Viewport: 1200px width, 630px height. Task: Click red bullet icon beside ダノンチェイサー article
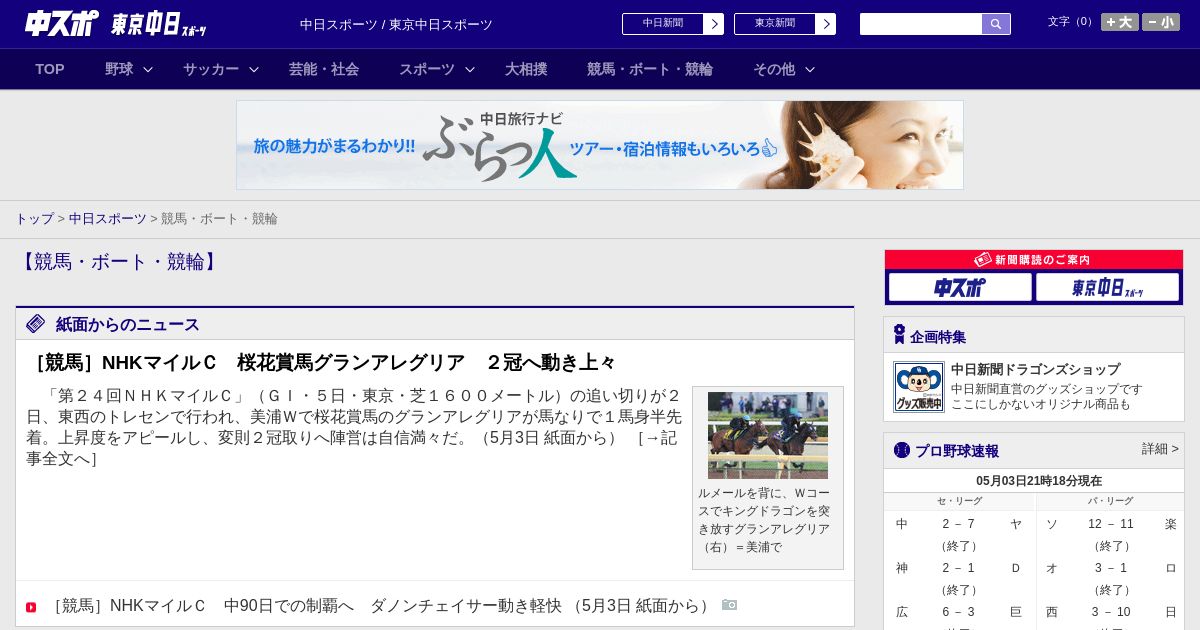[31, 607]
